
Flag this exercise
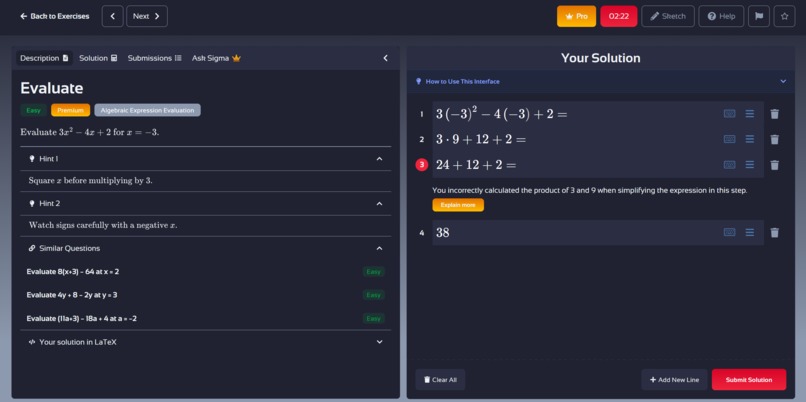tap(759, 16)
